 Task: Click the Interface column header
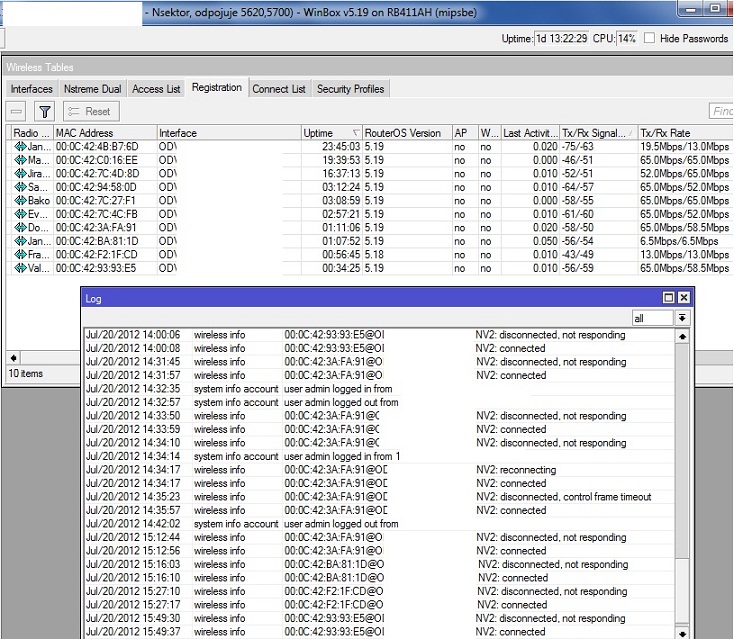pyautogui.click(x=229, y=133)
